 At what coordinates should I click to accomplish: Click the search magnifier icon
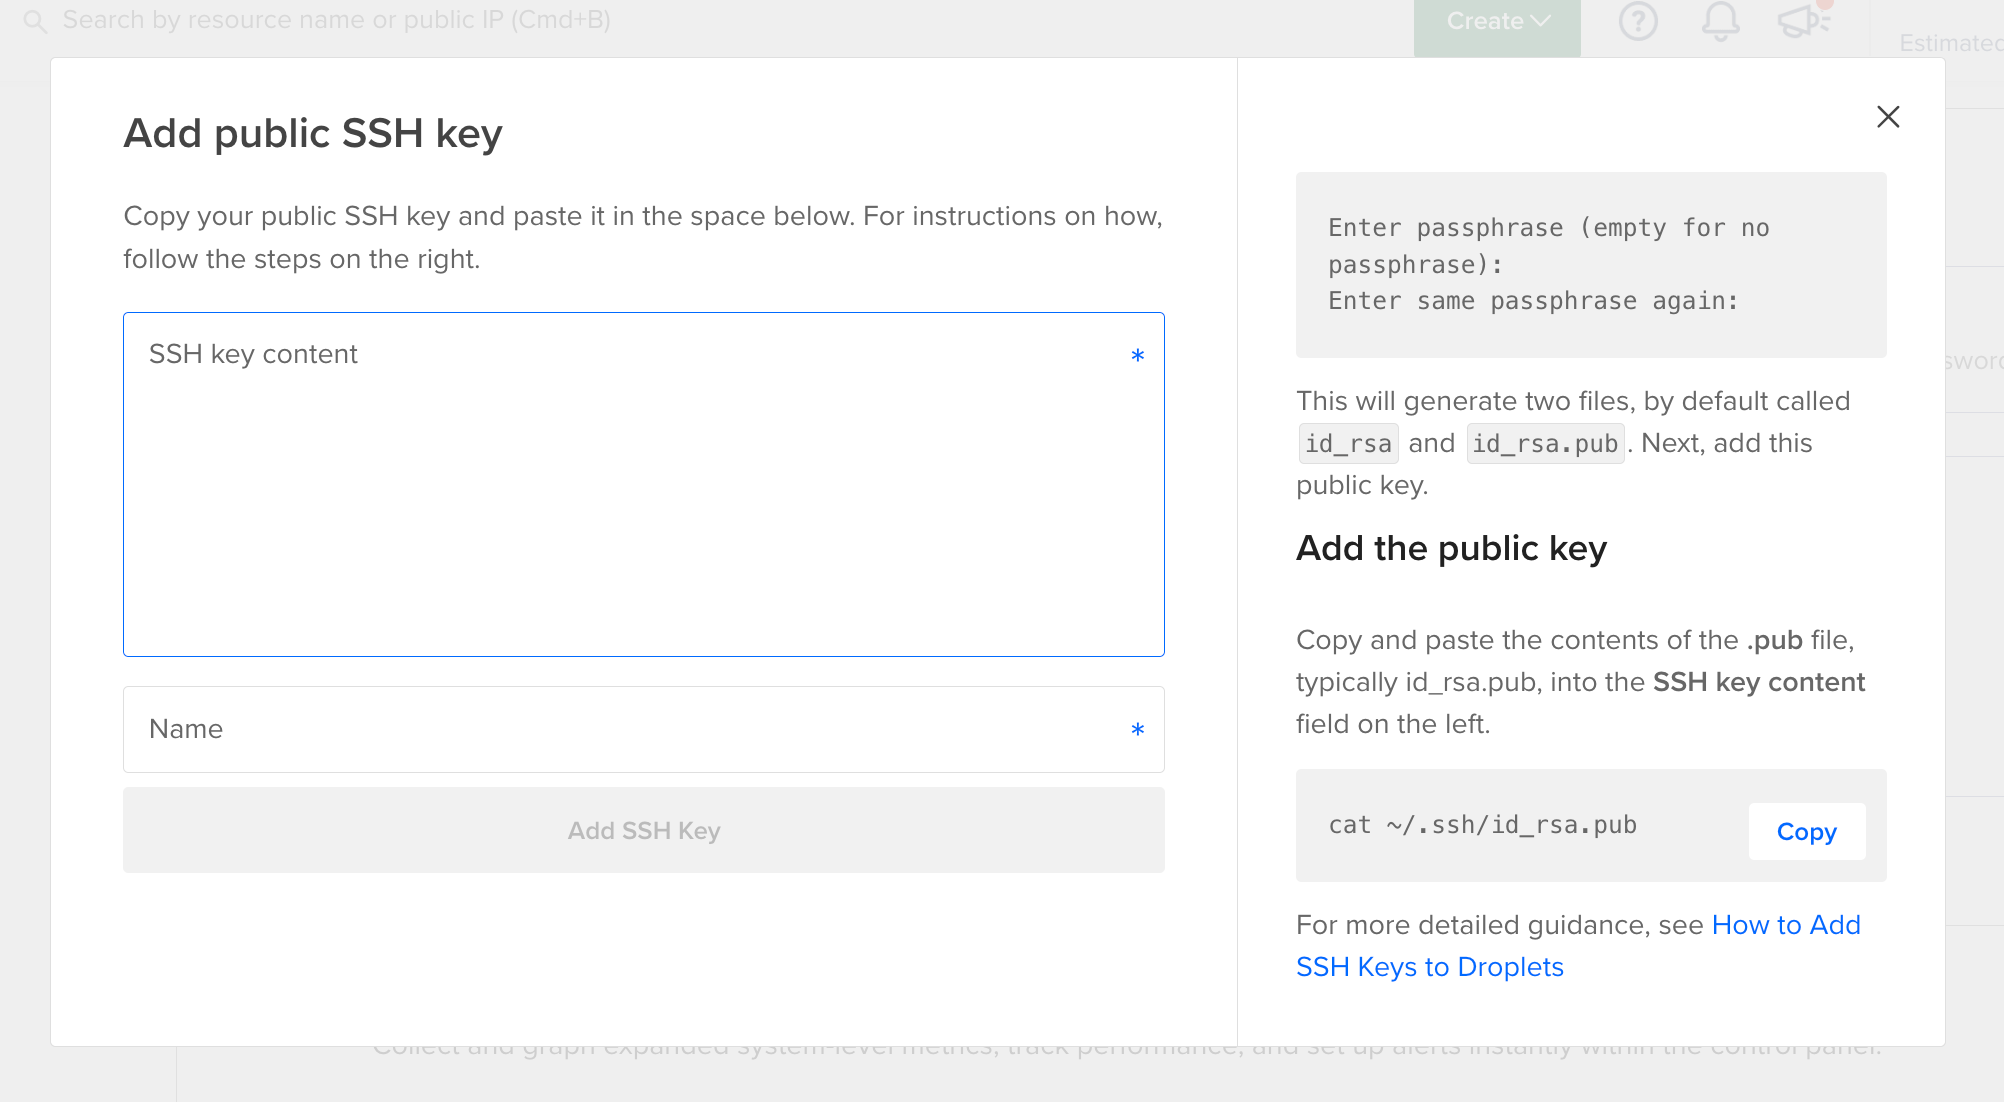click(35, 21)
